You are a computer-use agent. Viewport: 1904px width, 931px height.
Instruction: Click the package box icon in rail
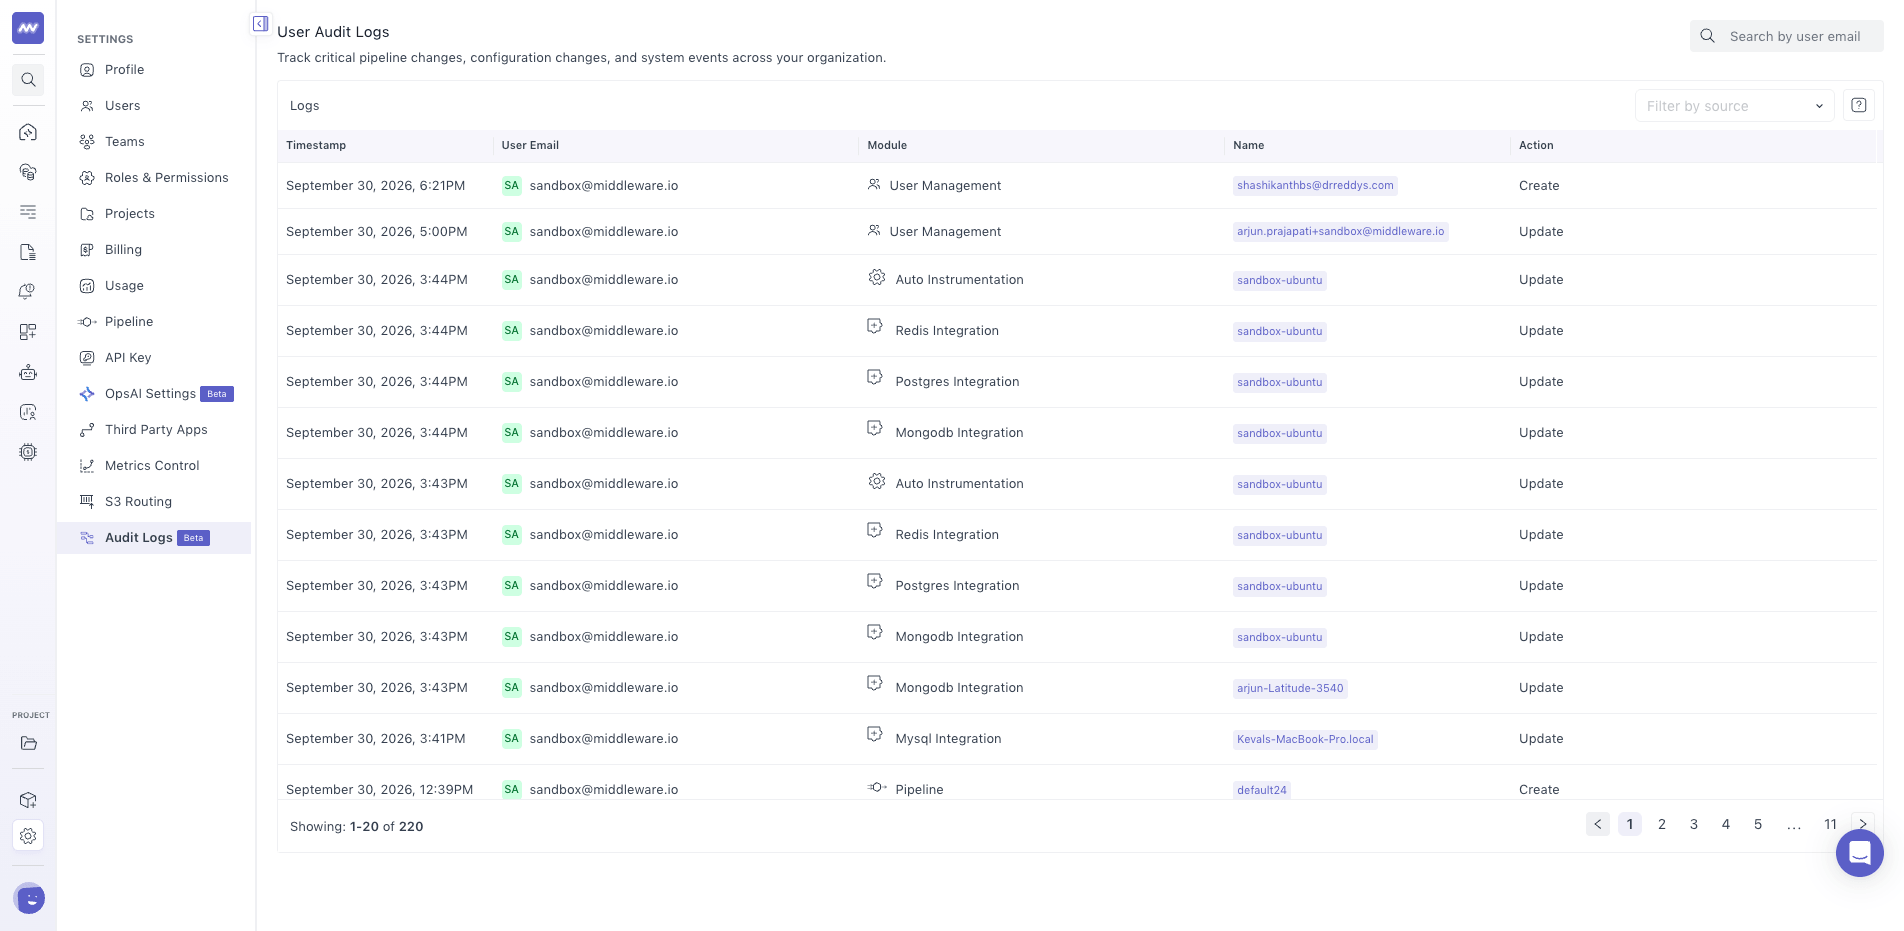point(28,800)
